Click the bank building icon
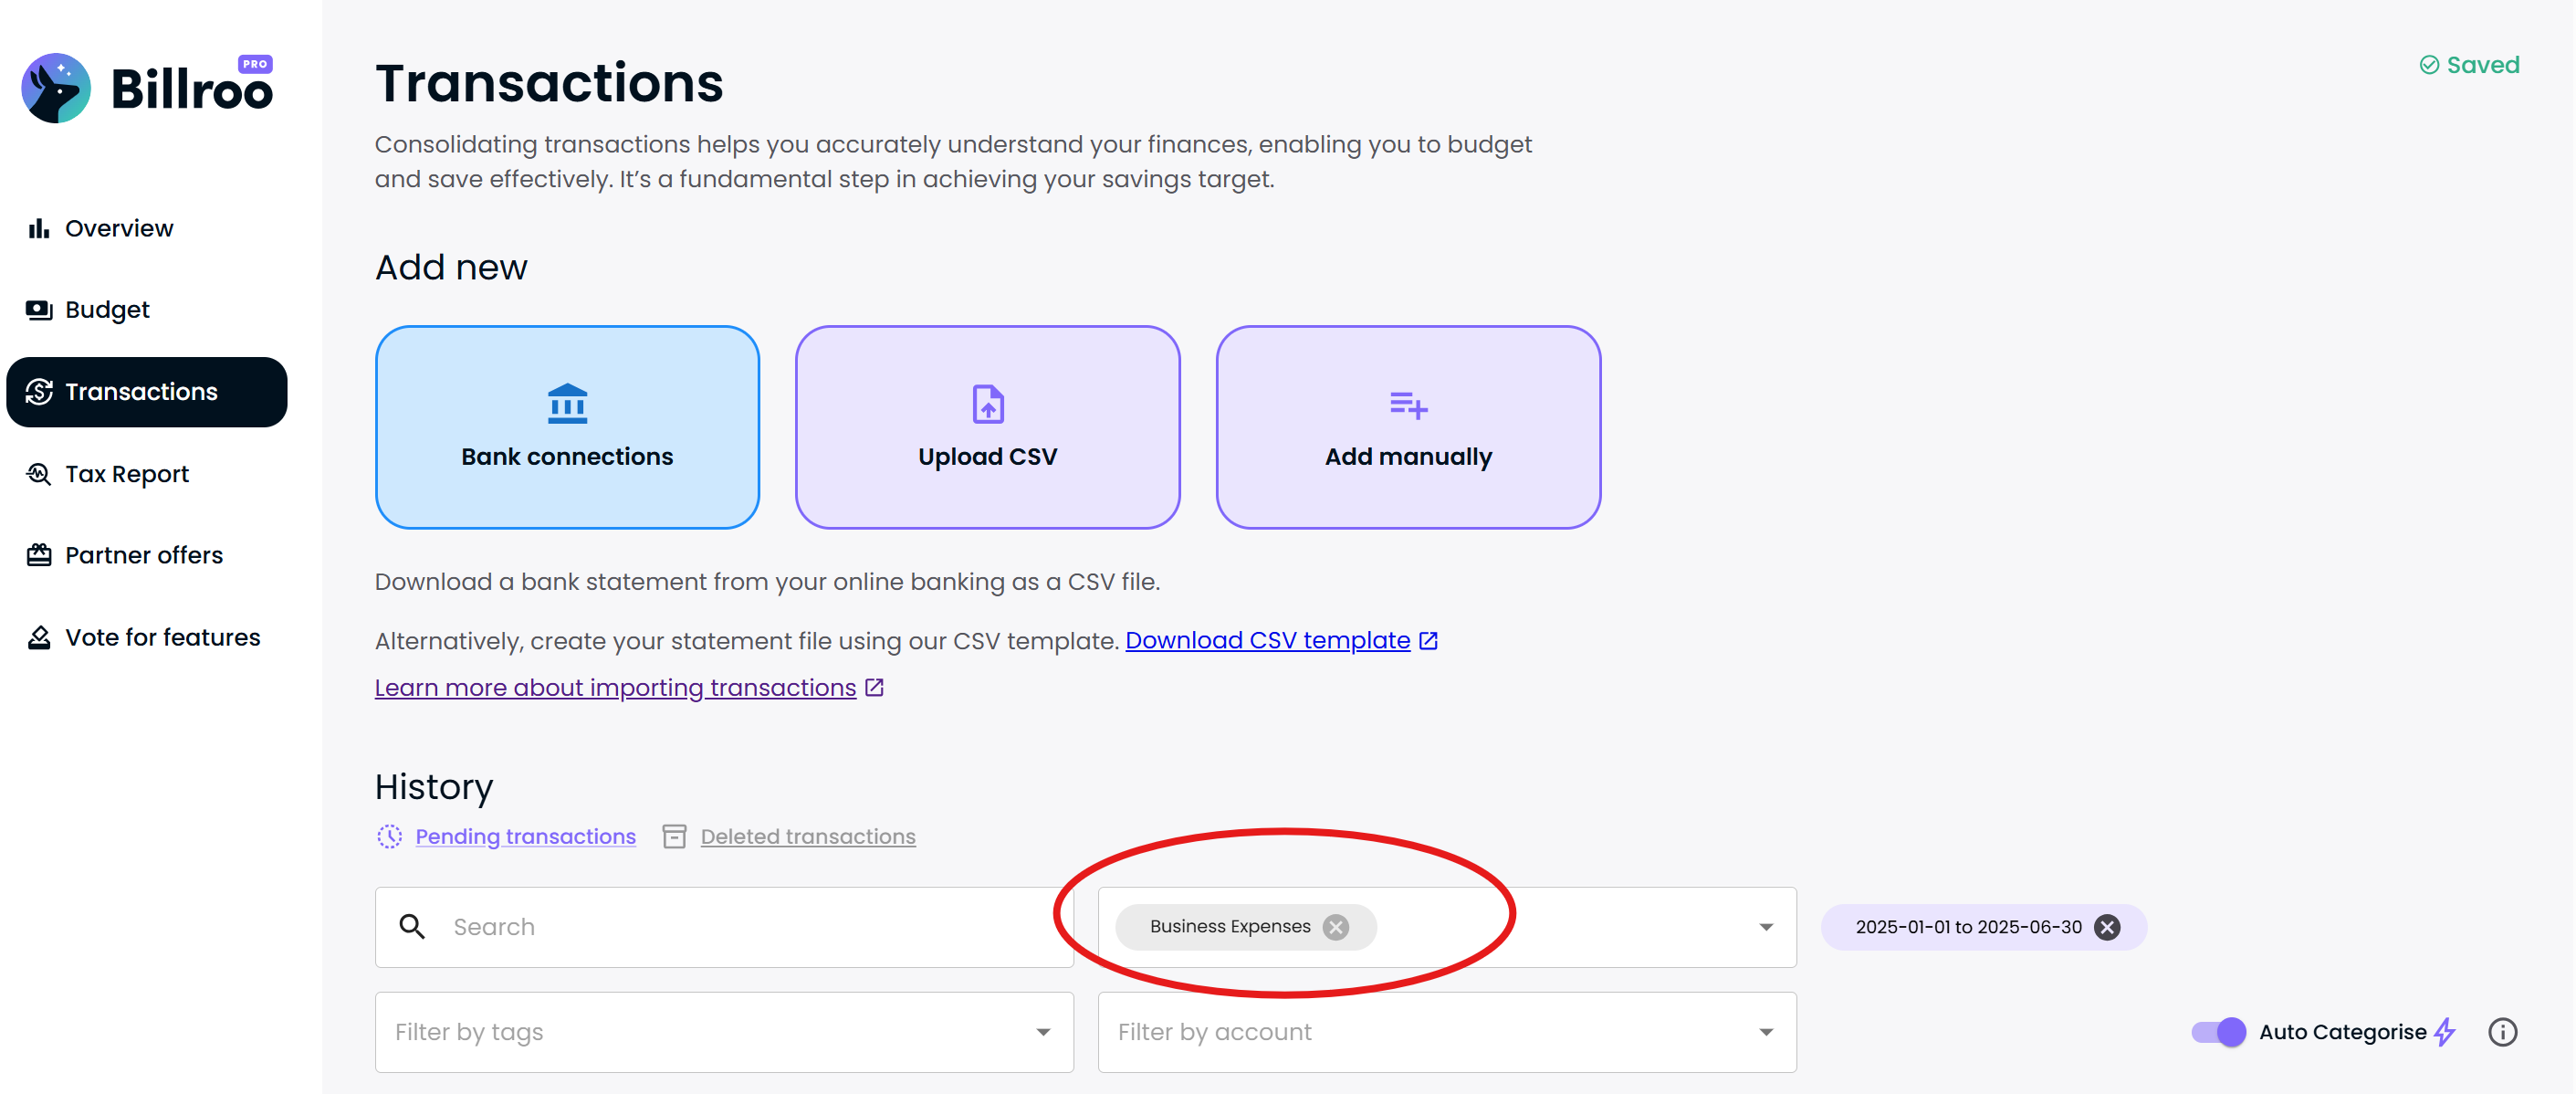The image size is (2576, 1094). 567,404
